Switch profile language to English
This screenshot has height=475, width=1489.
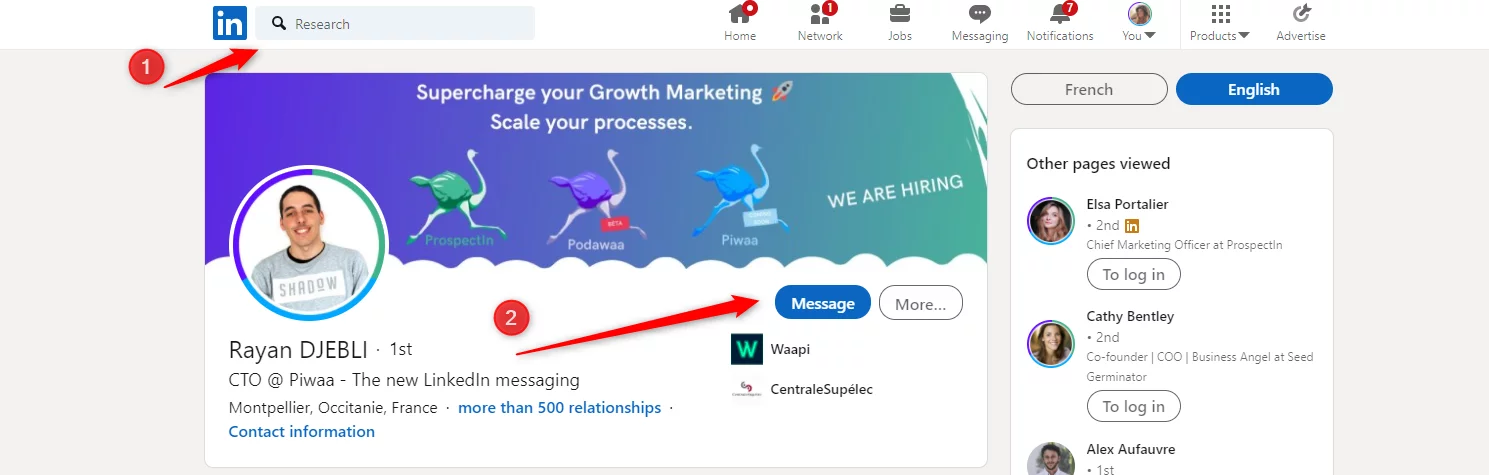coord(1254,89)
